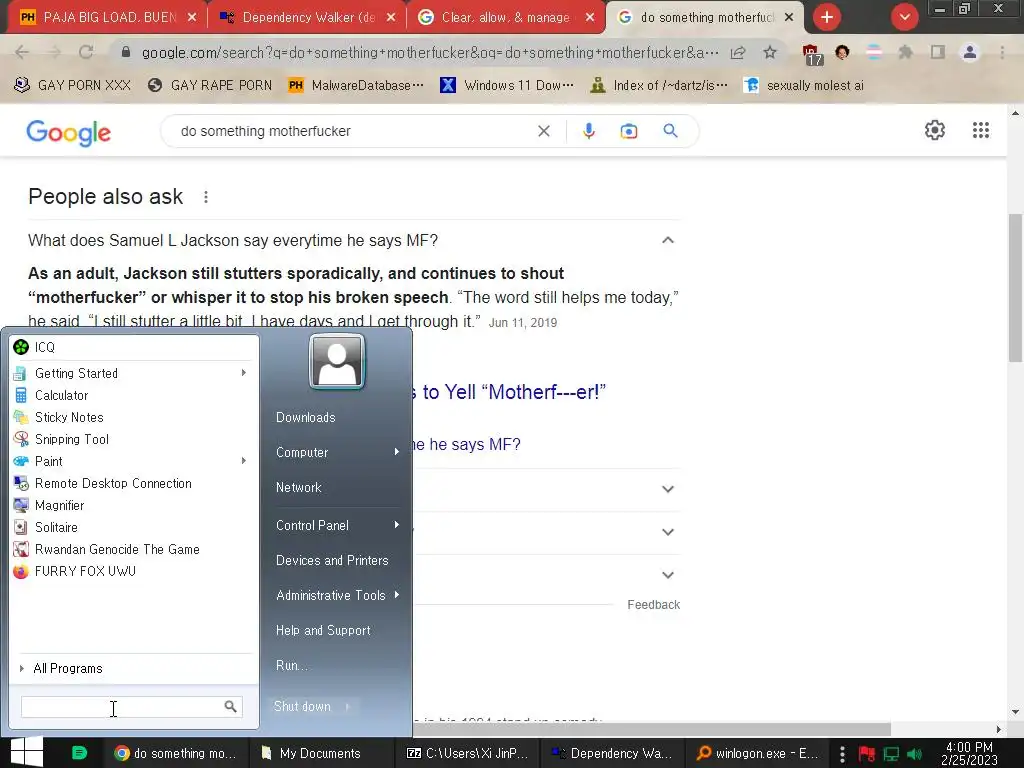1024x768 pixels.
Task: Open side panel icon in toolbar
Action: point(938,53)
